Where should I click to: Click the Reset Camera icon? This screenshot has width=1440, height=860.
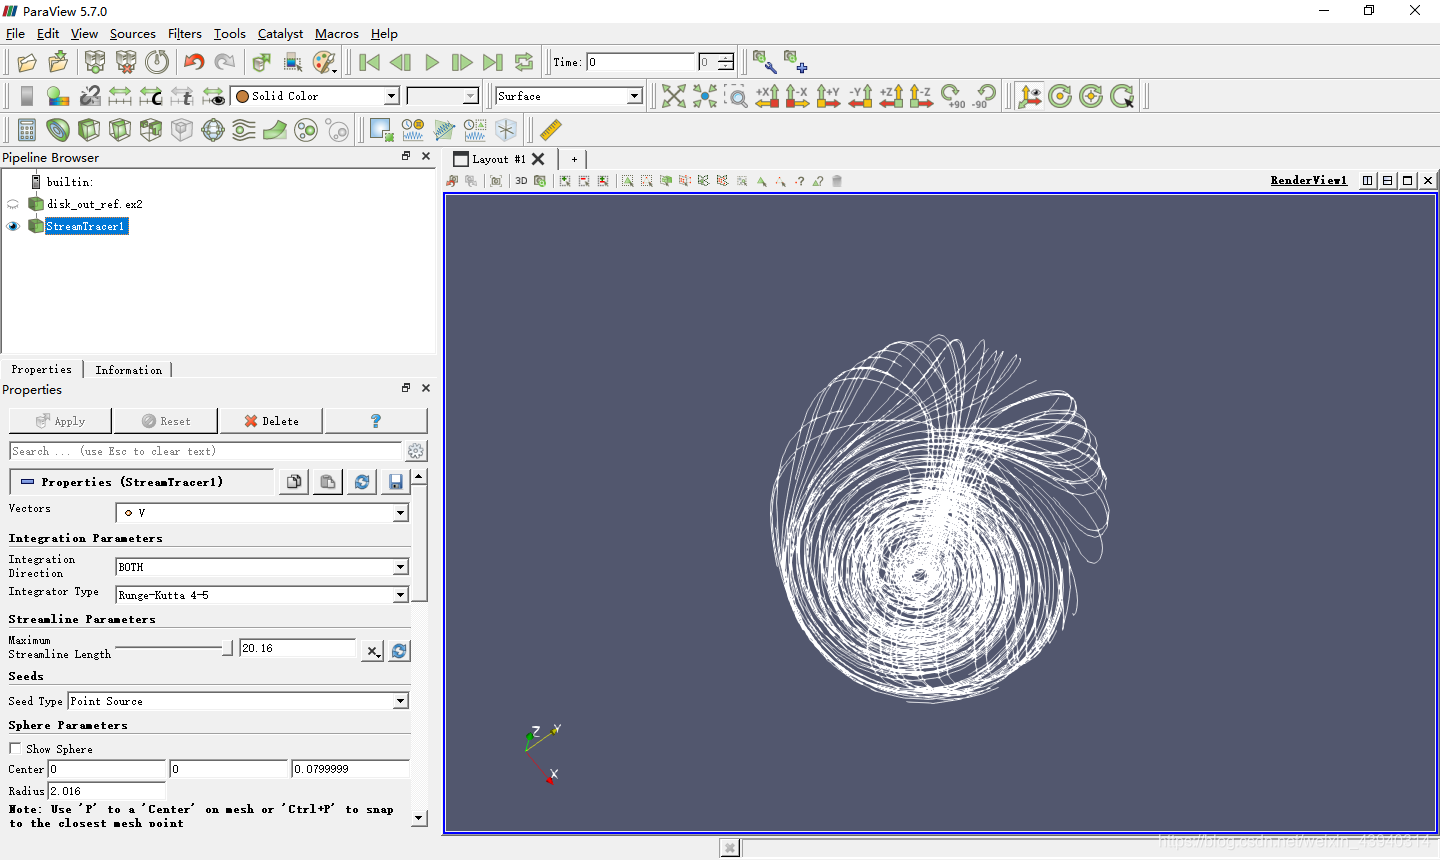[x=674, y=96]
